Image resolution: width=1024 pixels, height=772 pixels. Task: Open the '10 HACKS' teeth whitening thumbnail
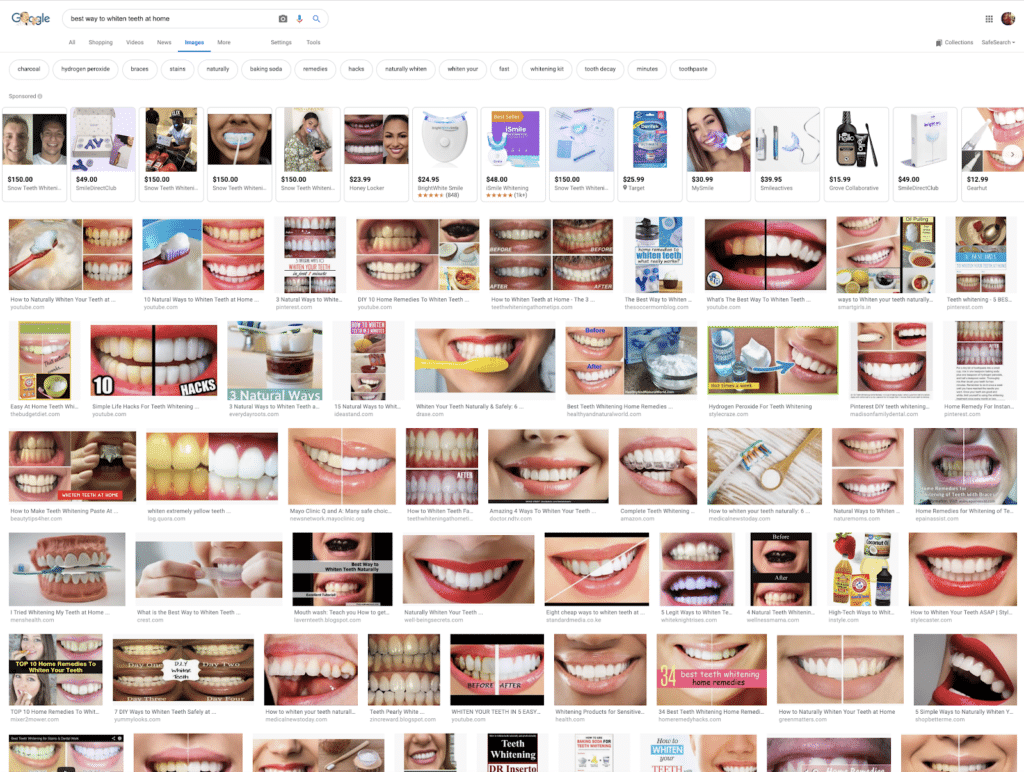[153, 360]
